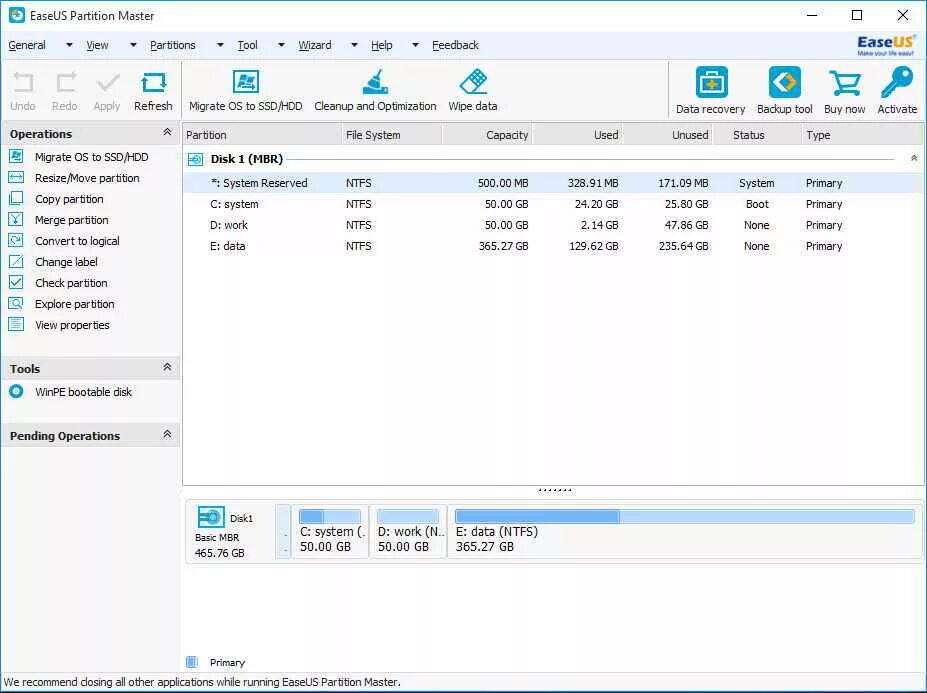Collapse the Pending Operations panel
927x693 pixels.
pyautogui.click(x=167, y=435)
